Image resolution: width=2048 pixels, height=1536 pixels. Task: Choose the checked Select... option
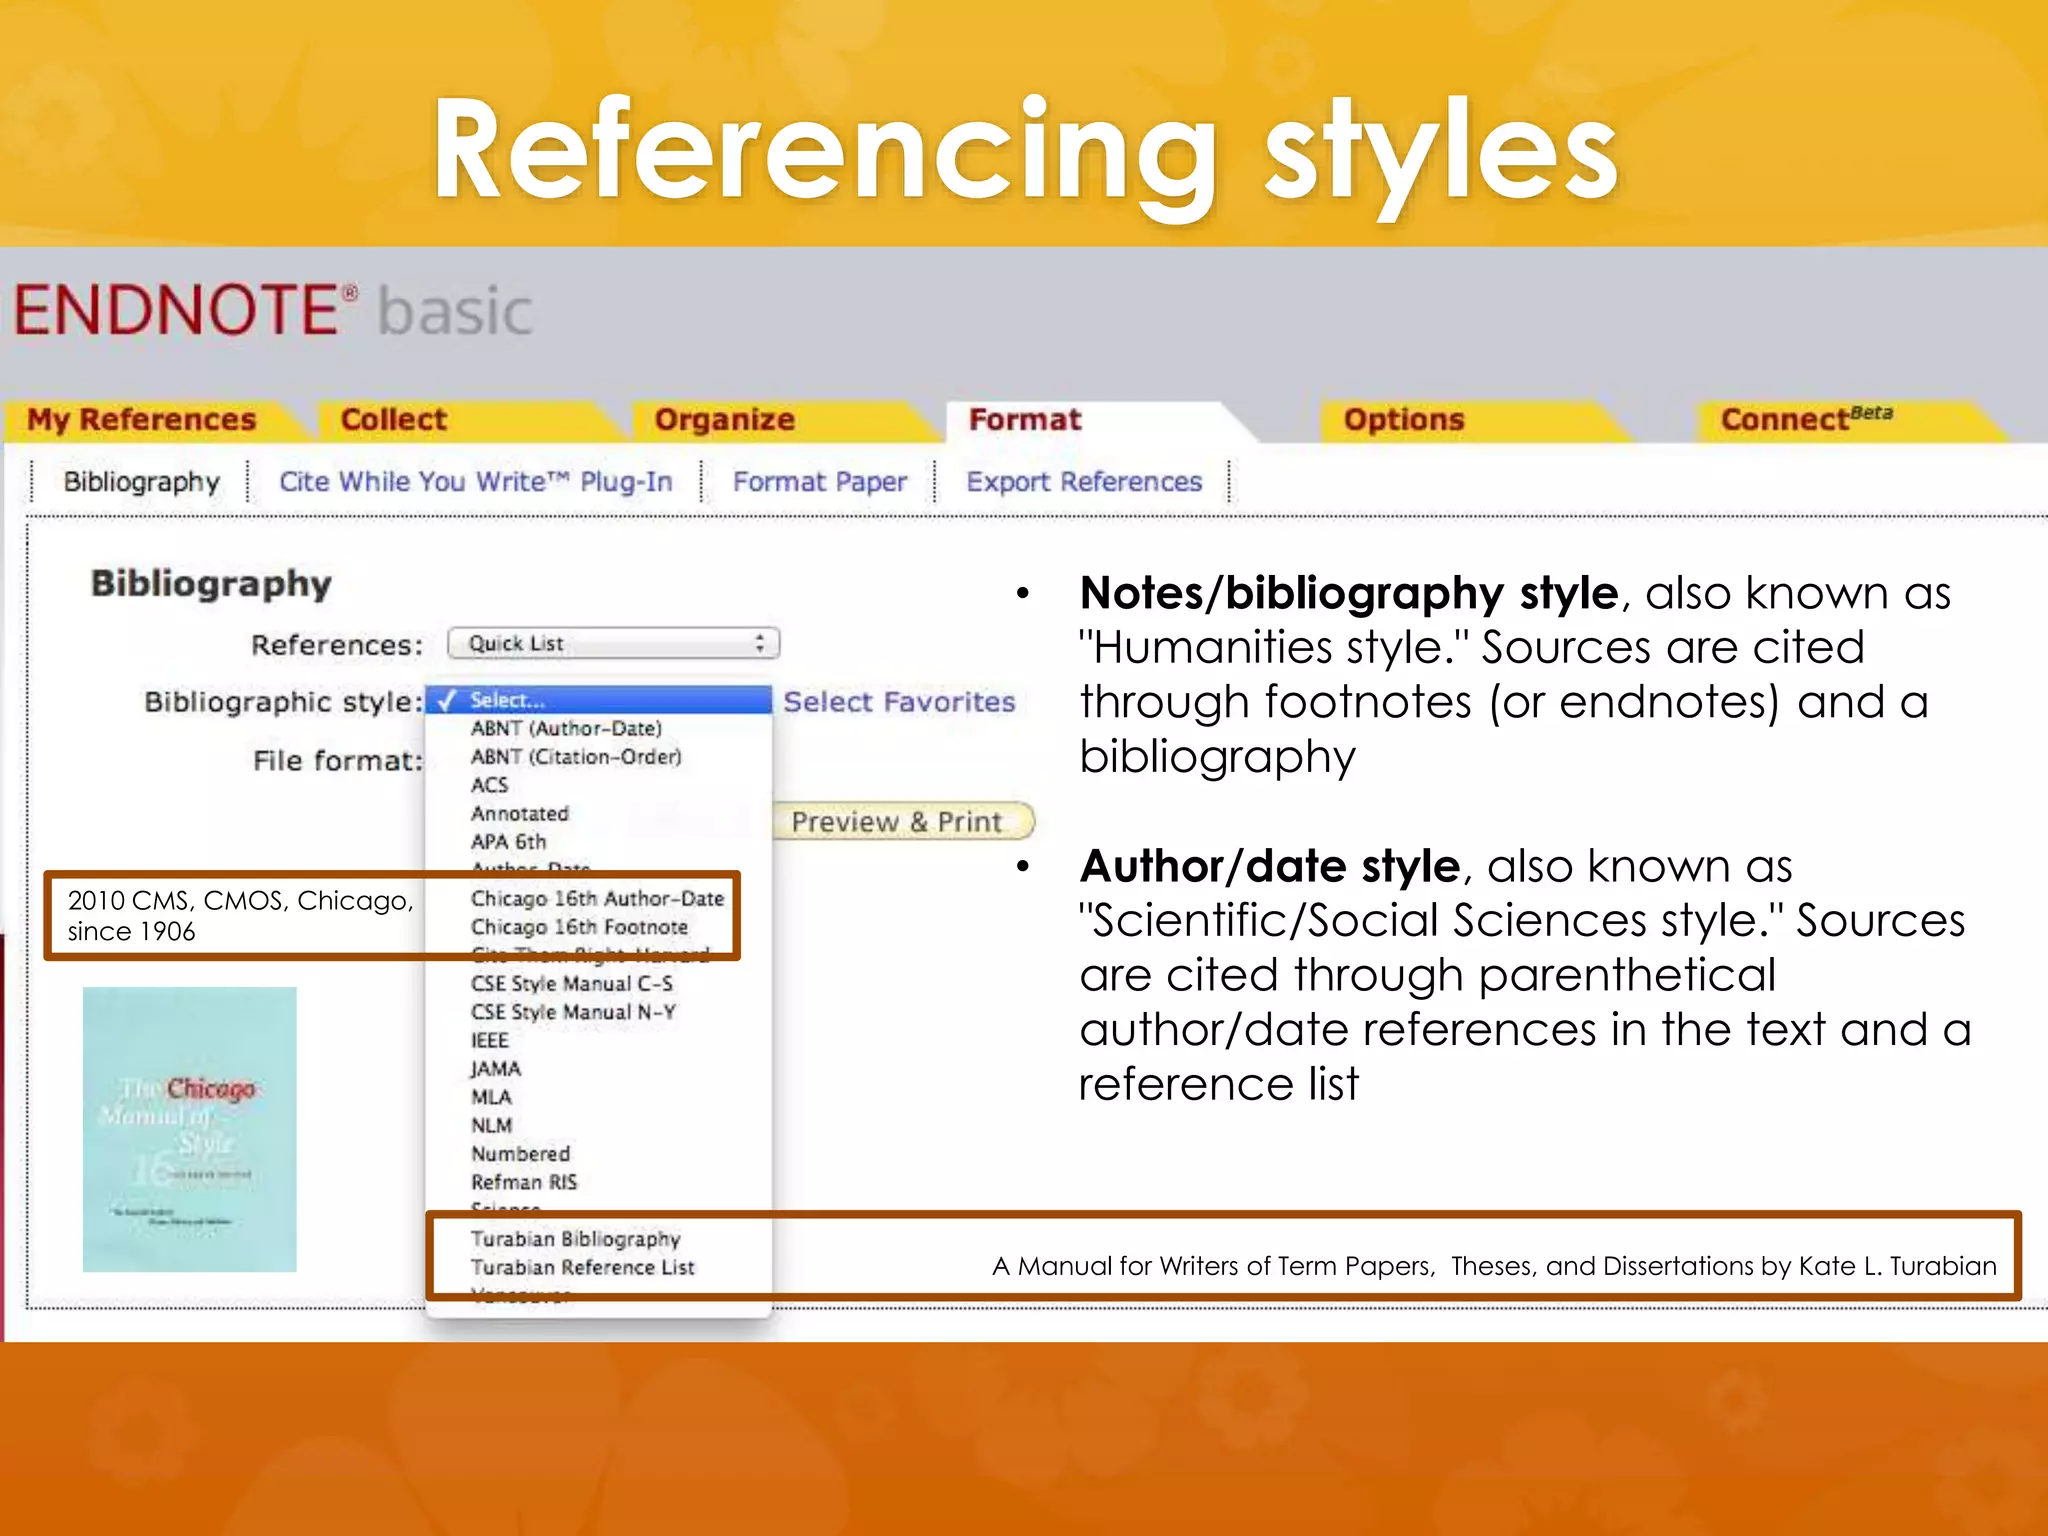coord(599,700)
